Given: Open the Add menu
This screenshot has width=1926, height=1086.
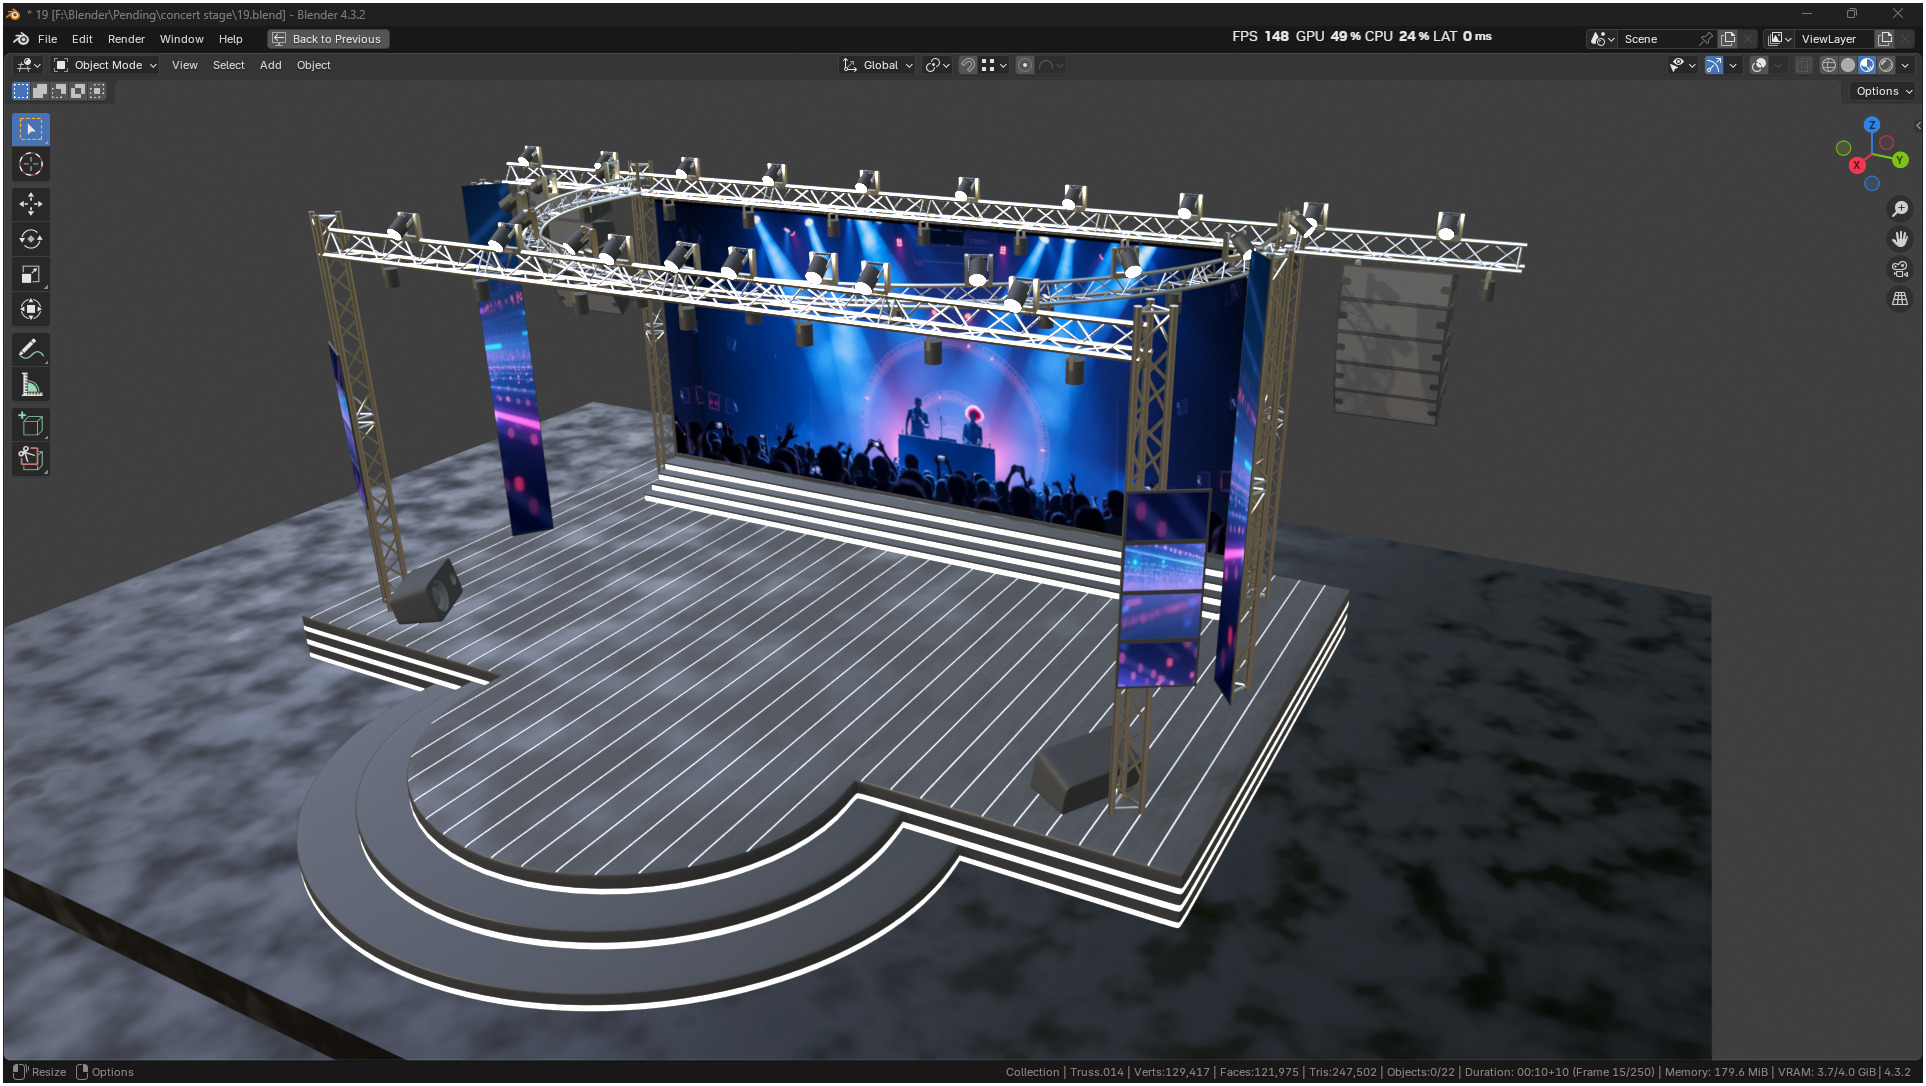Looking at the screenshot, I should tap(270, 65).
